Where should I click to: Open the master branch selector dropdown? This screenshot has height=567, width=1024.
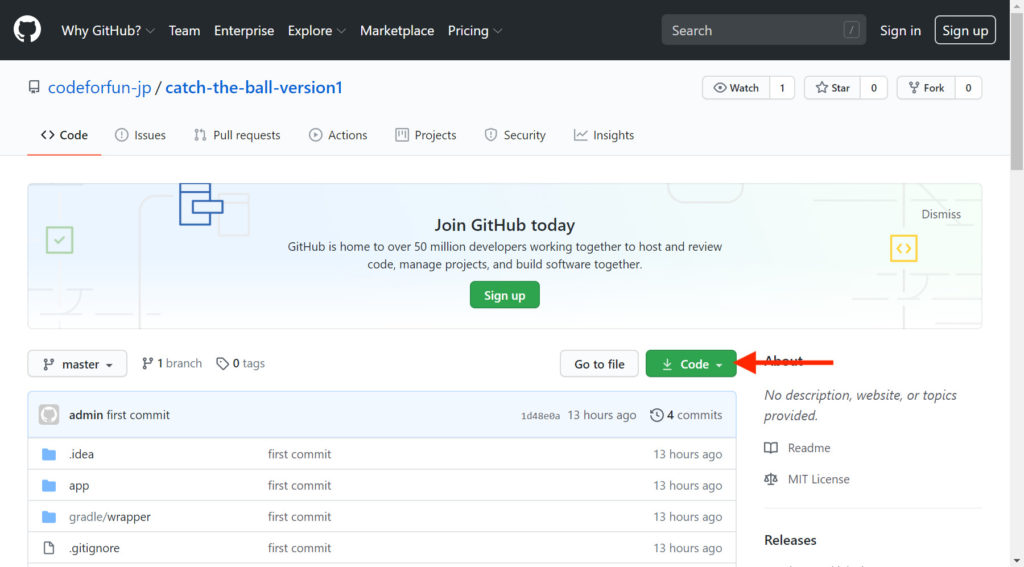(x=77, y=364)
